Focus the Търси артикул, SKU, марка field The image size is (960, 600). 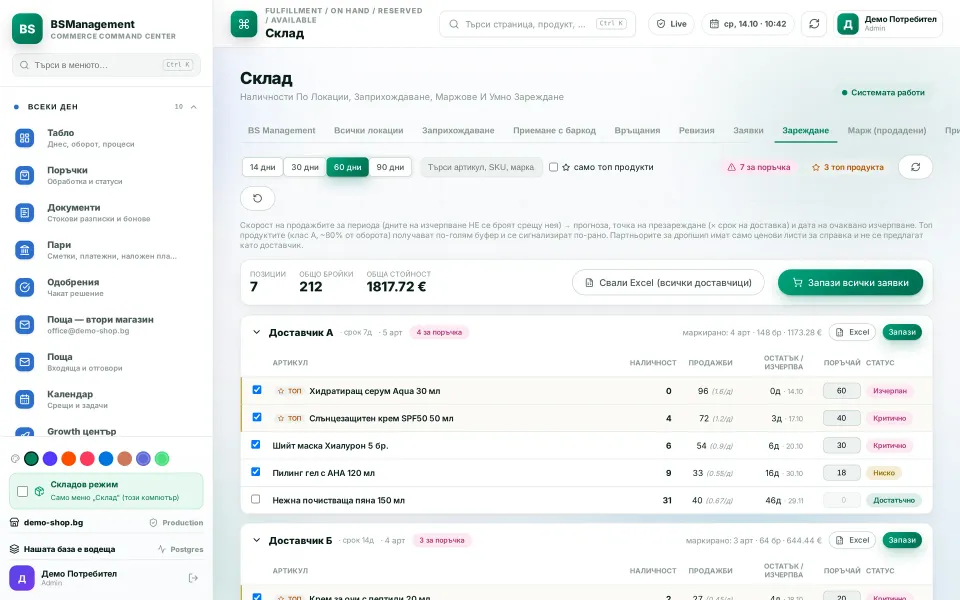(481, 167)
